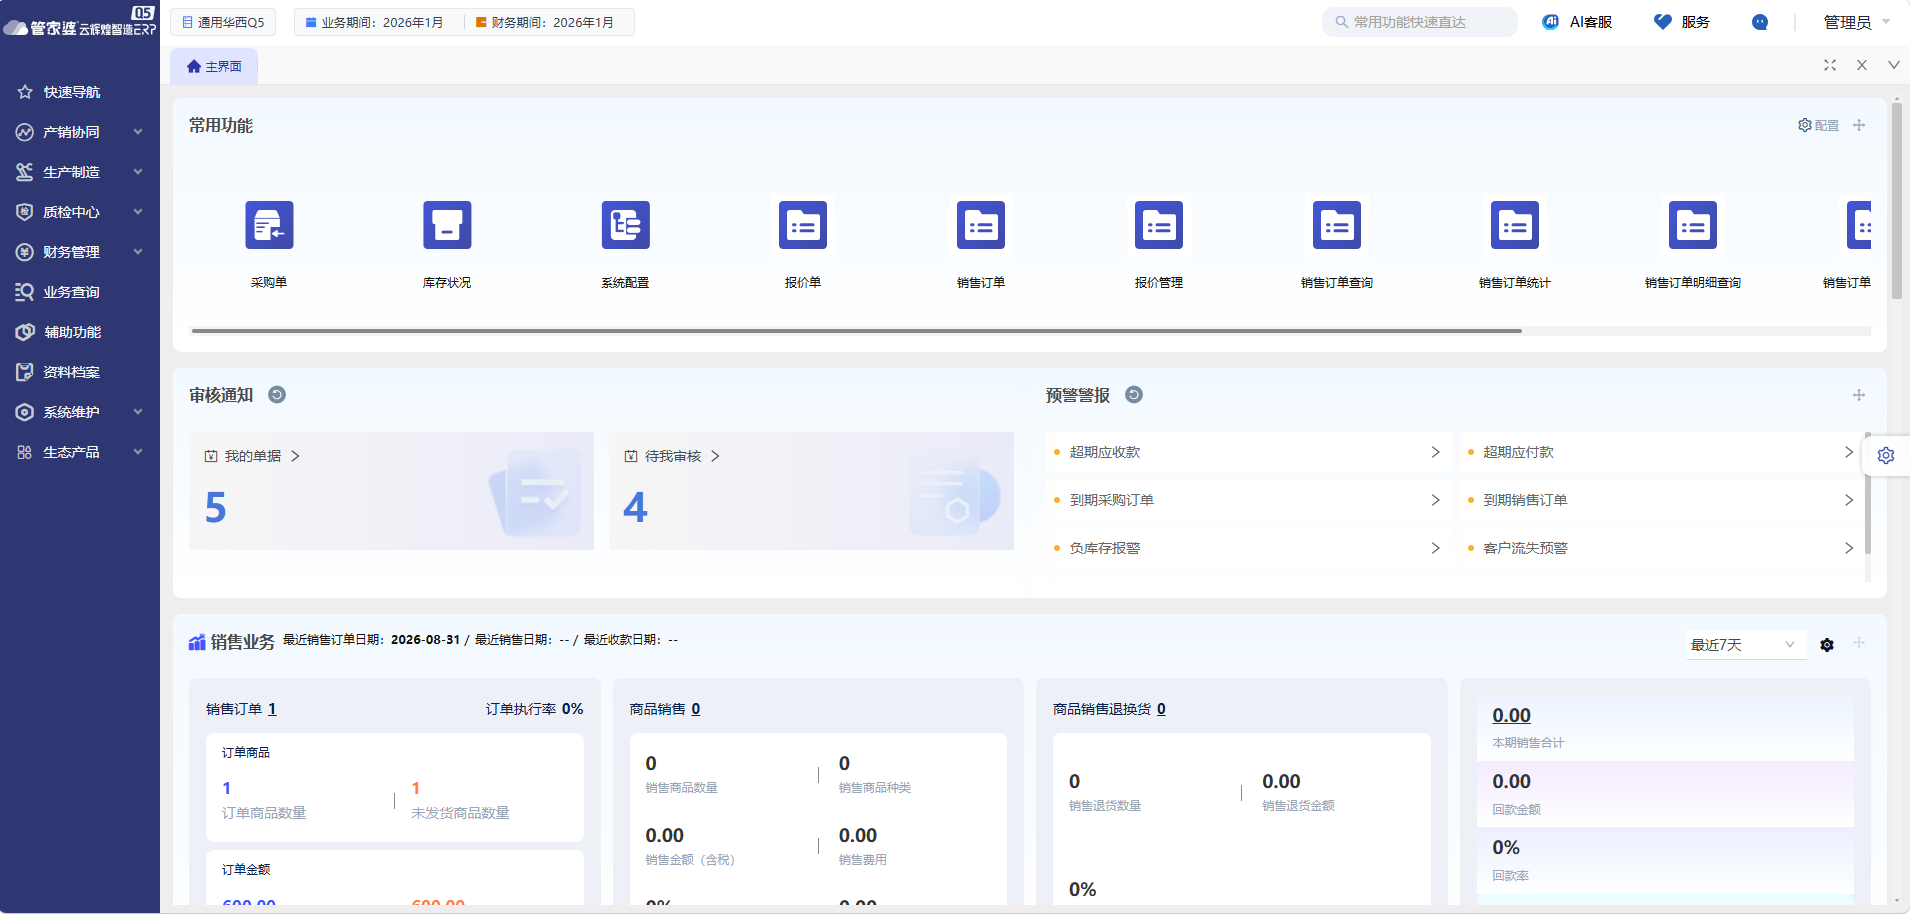View 超期应收款 alert
The width and height of the screenshot is (1910, 914).
[1247, 452]
